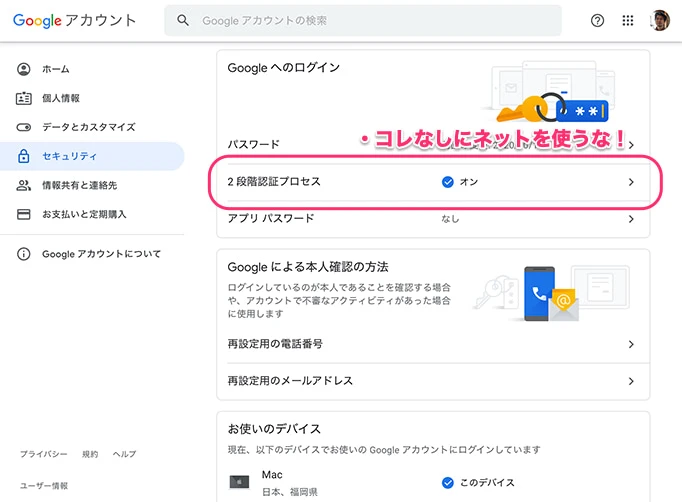The width and height of the screenshot is (682, 502).
Task: Click the お支払いと定期購入 card icon
Action: (x=24, y=214)
